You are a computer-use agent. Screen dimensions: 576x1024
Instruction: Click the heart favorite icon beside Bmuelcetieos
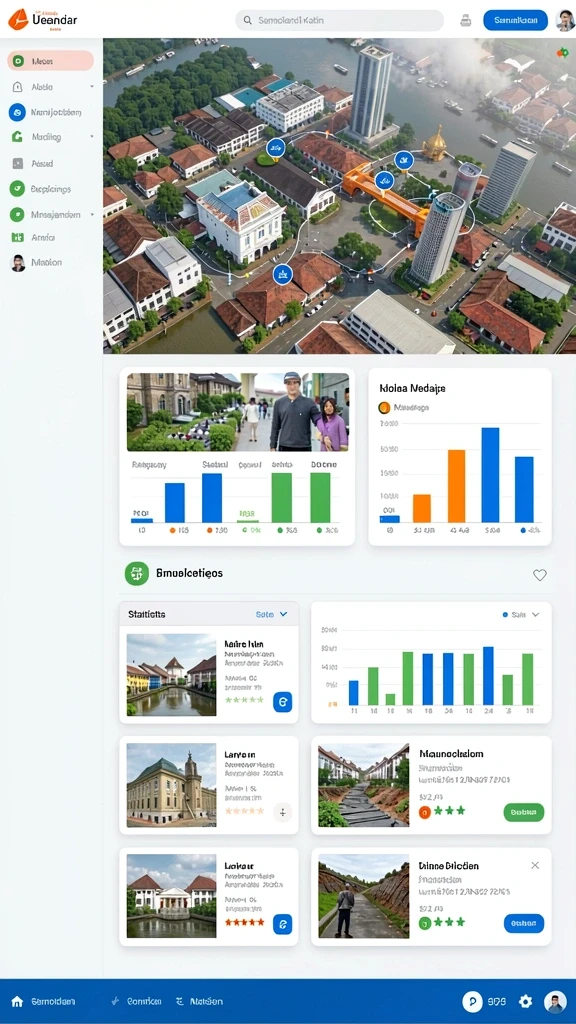point(539,575)
